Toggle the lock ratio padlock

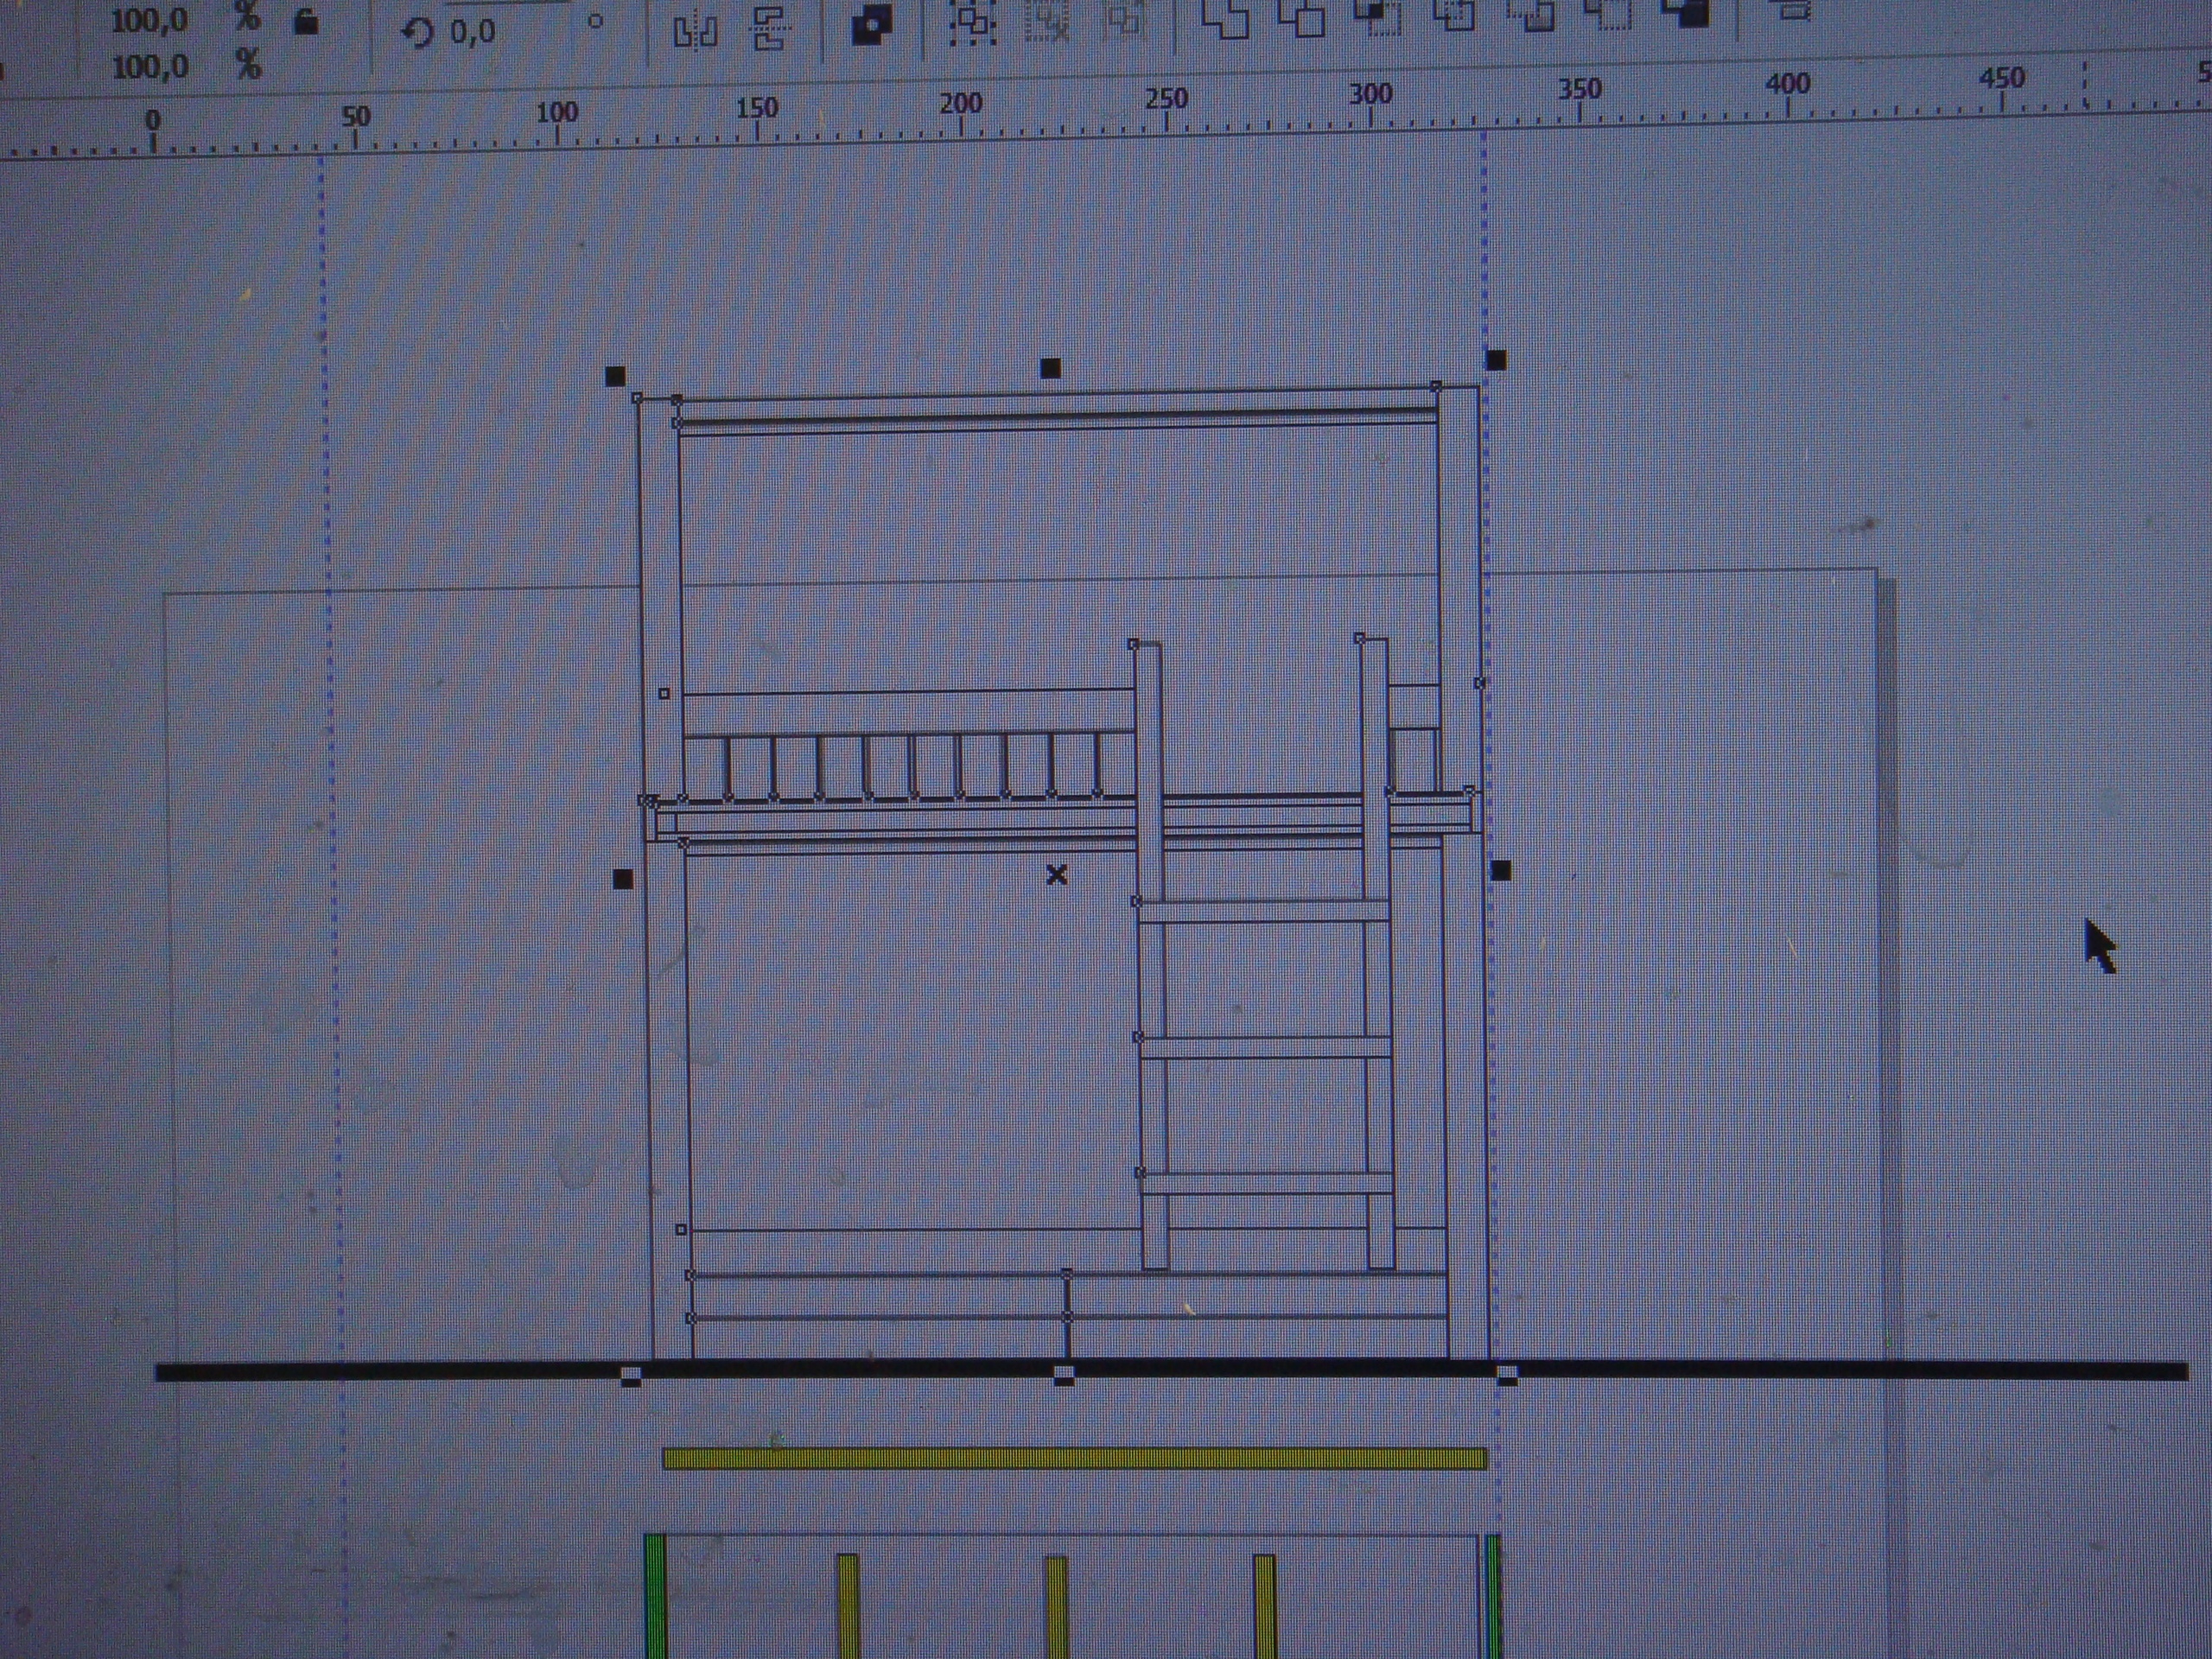305,20
